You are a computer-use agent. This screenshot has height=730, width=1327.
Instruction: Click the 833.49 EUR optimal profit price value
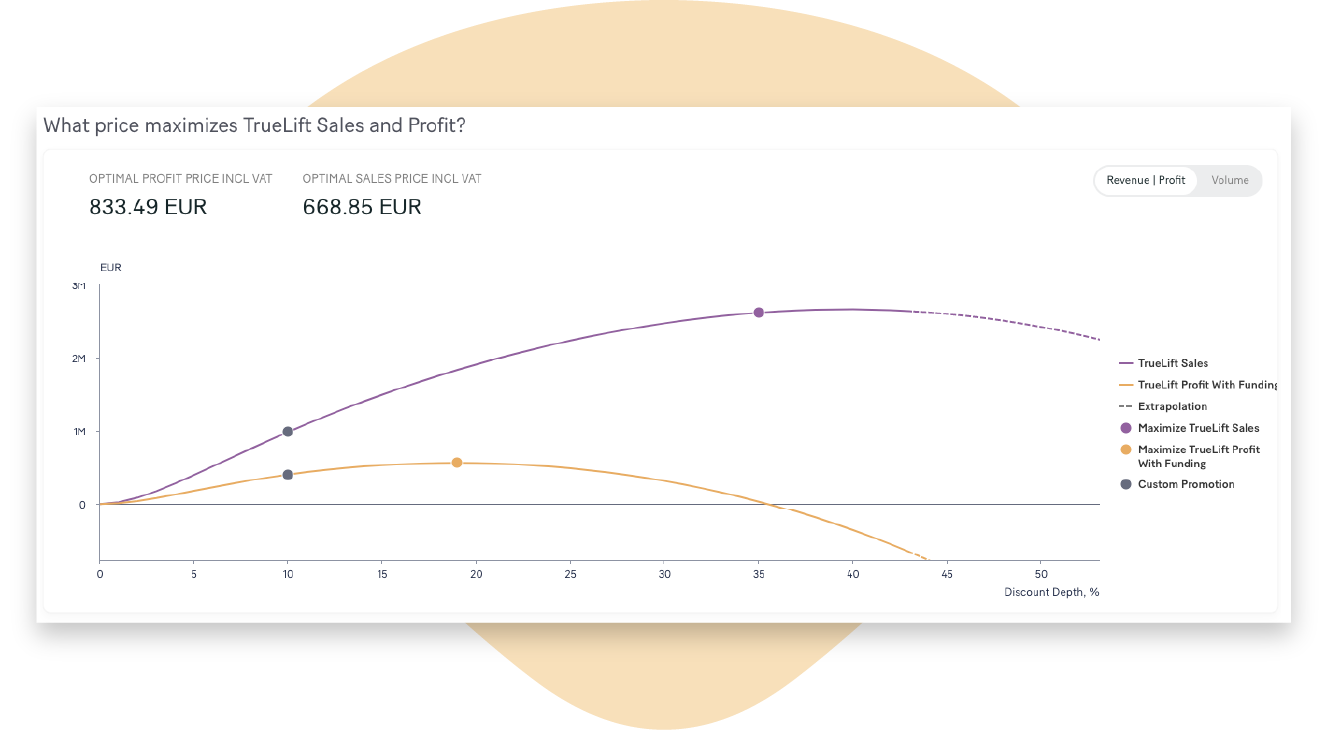pos(148,208)
